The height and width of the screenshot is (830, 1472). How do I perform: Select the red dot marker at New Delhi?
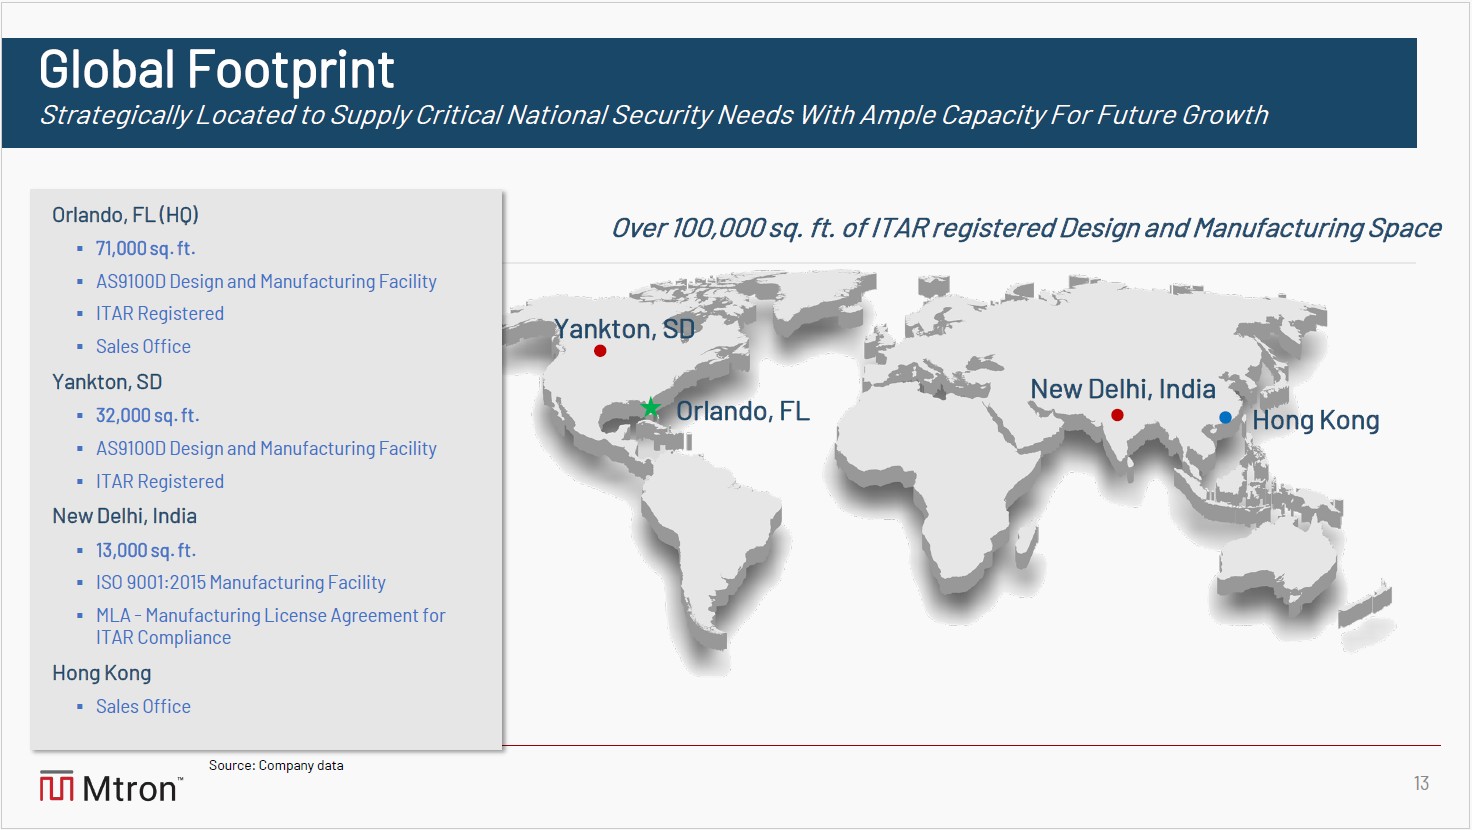click(1117, 415)
